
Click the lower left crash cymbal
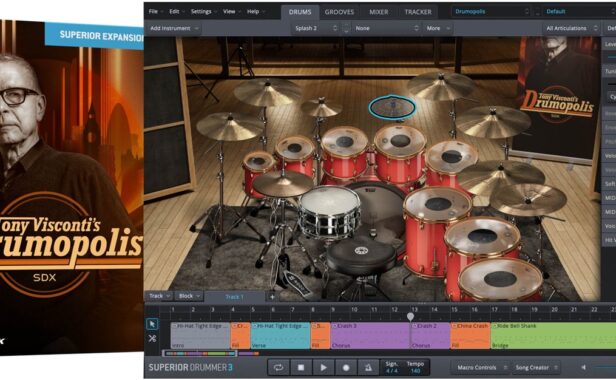pyautogui.click(x=230, y=127)
